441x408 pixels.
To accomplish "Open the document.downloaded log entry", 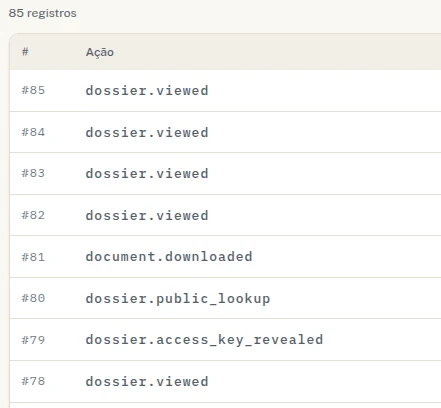I will pyautogui.click(x=225, y=257).
